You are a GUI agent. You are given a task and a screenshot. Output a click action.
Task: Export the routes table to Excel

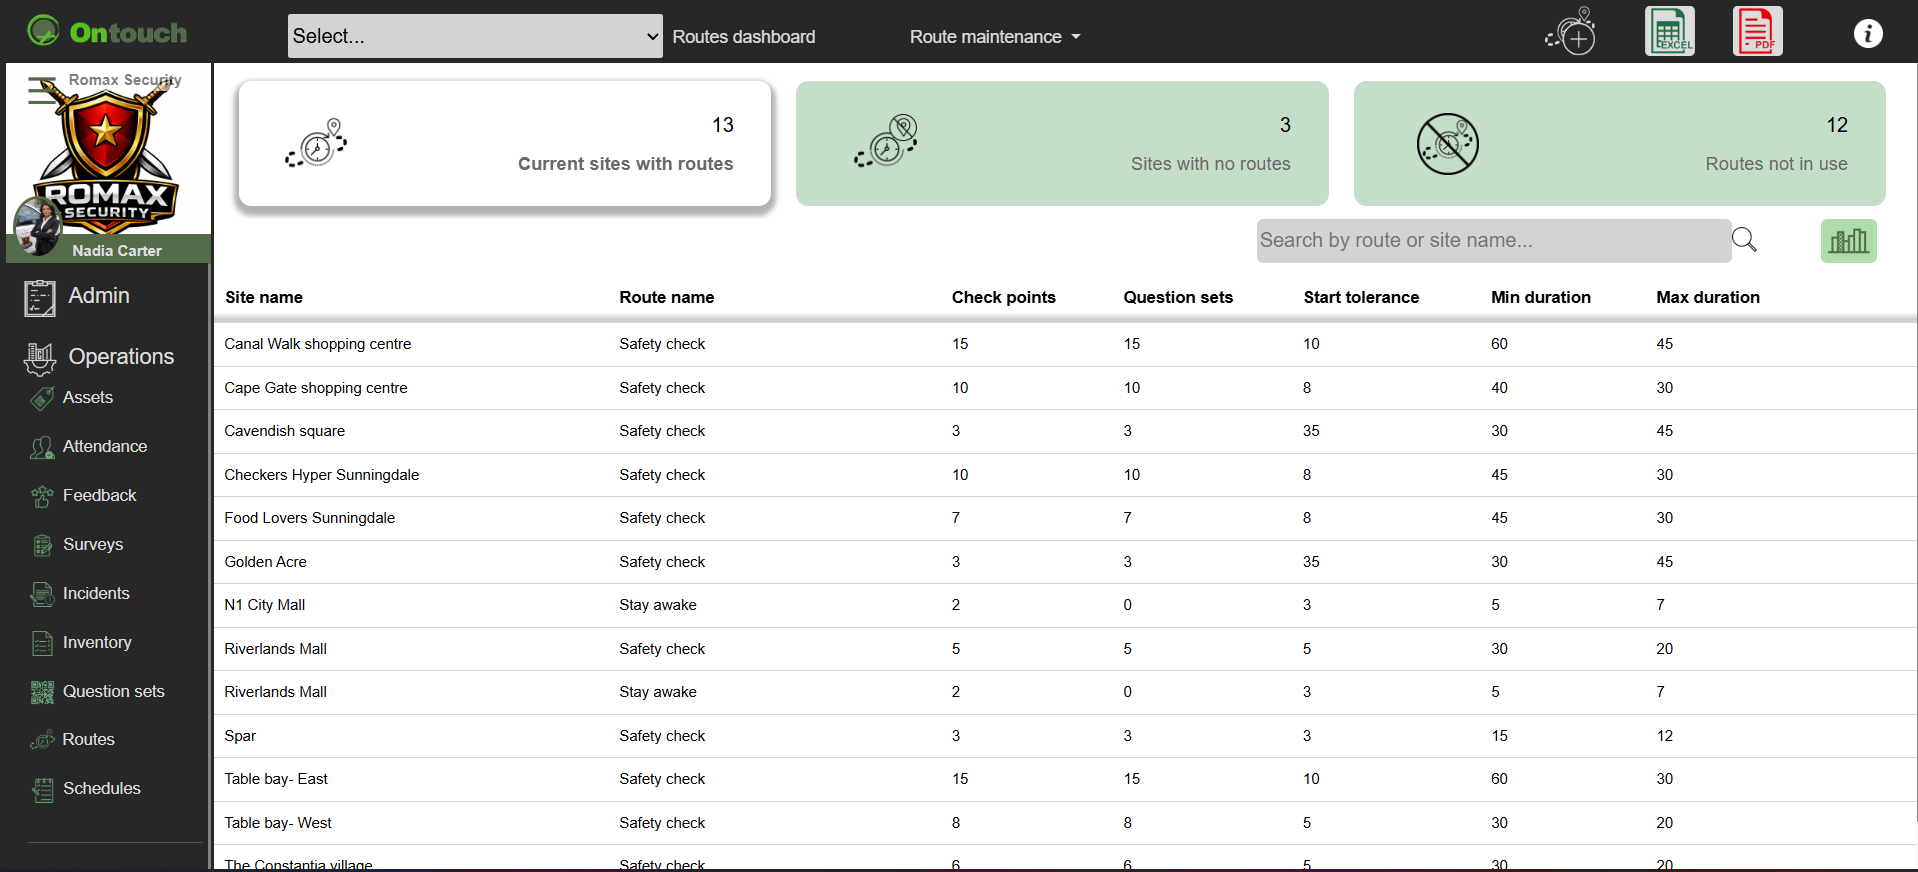1669,32
